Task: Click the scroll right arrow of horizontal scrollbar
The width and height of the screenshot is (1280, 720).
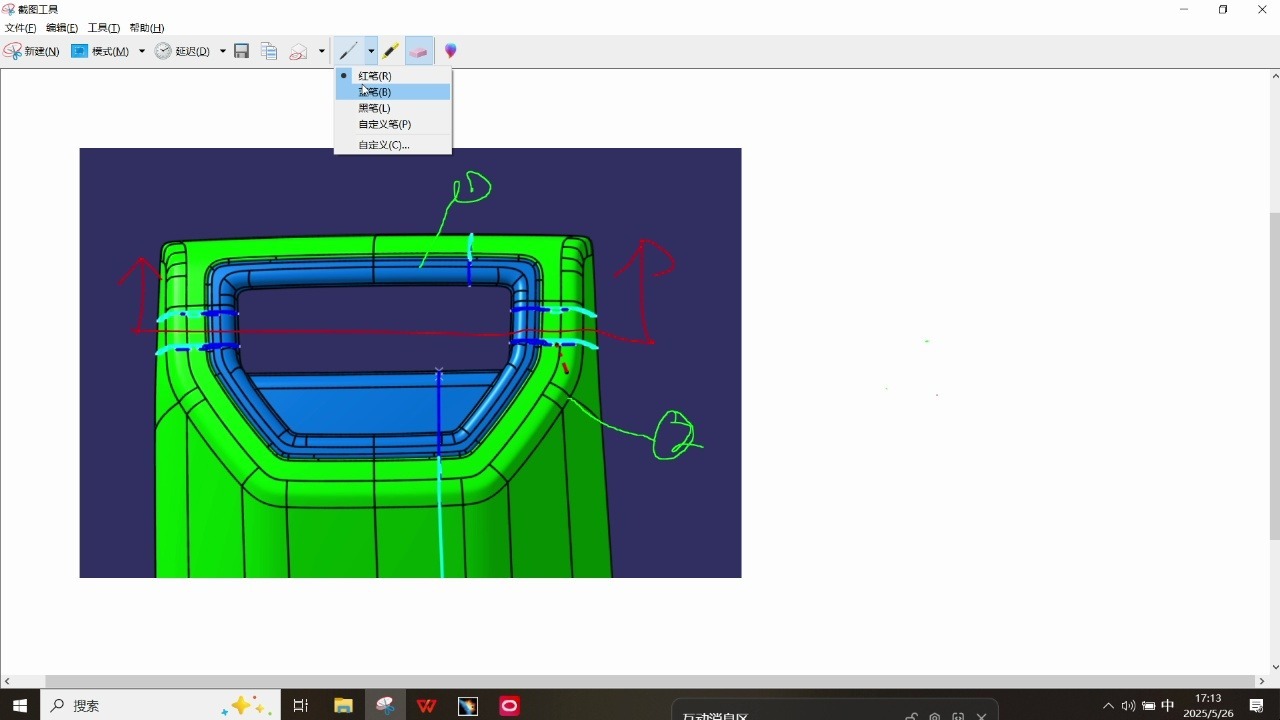Action: coord(1262,682)
